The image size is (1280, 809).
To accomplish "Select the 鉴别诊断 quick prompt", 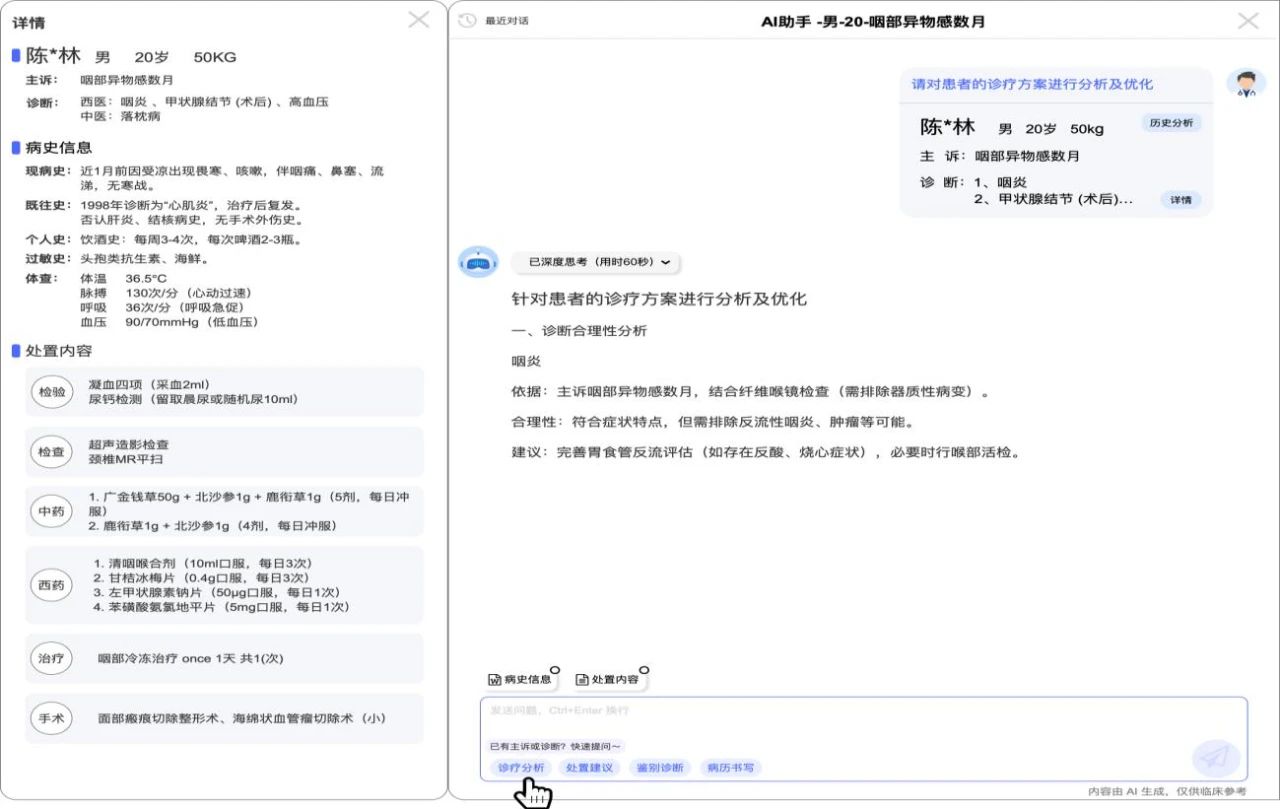I will click(x=661, y=767).
